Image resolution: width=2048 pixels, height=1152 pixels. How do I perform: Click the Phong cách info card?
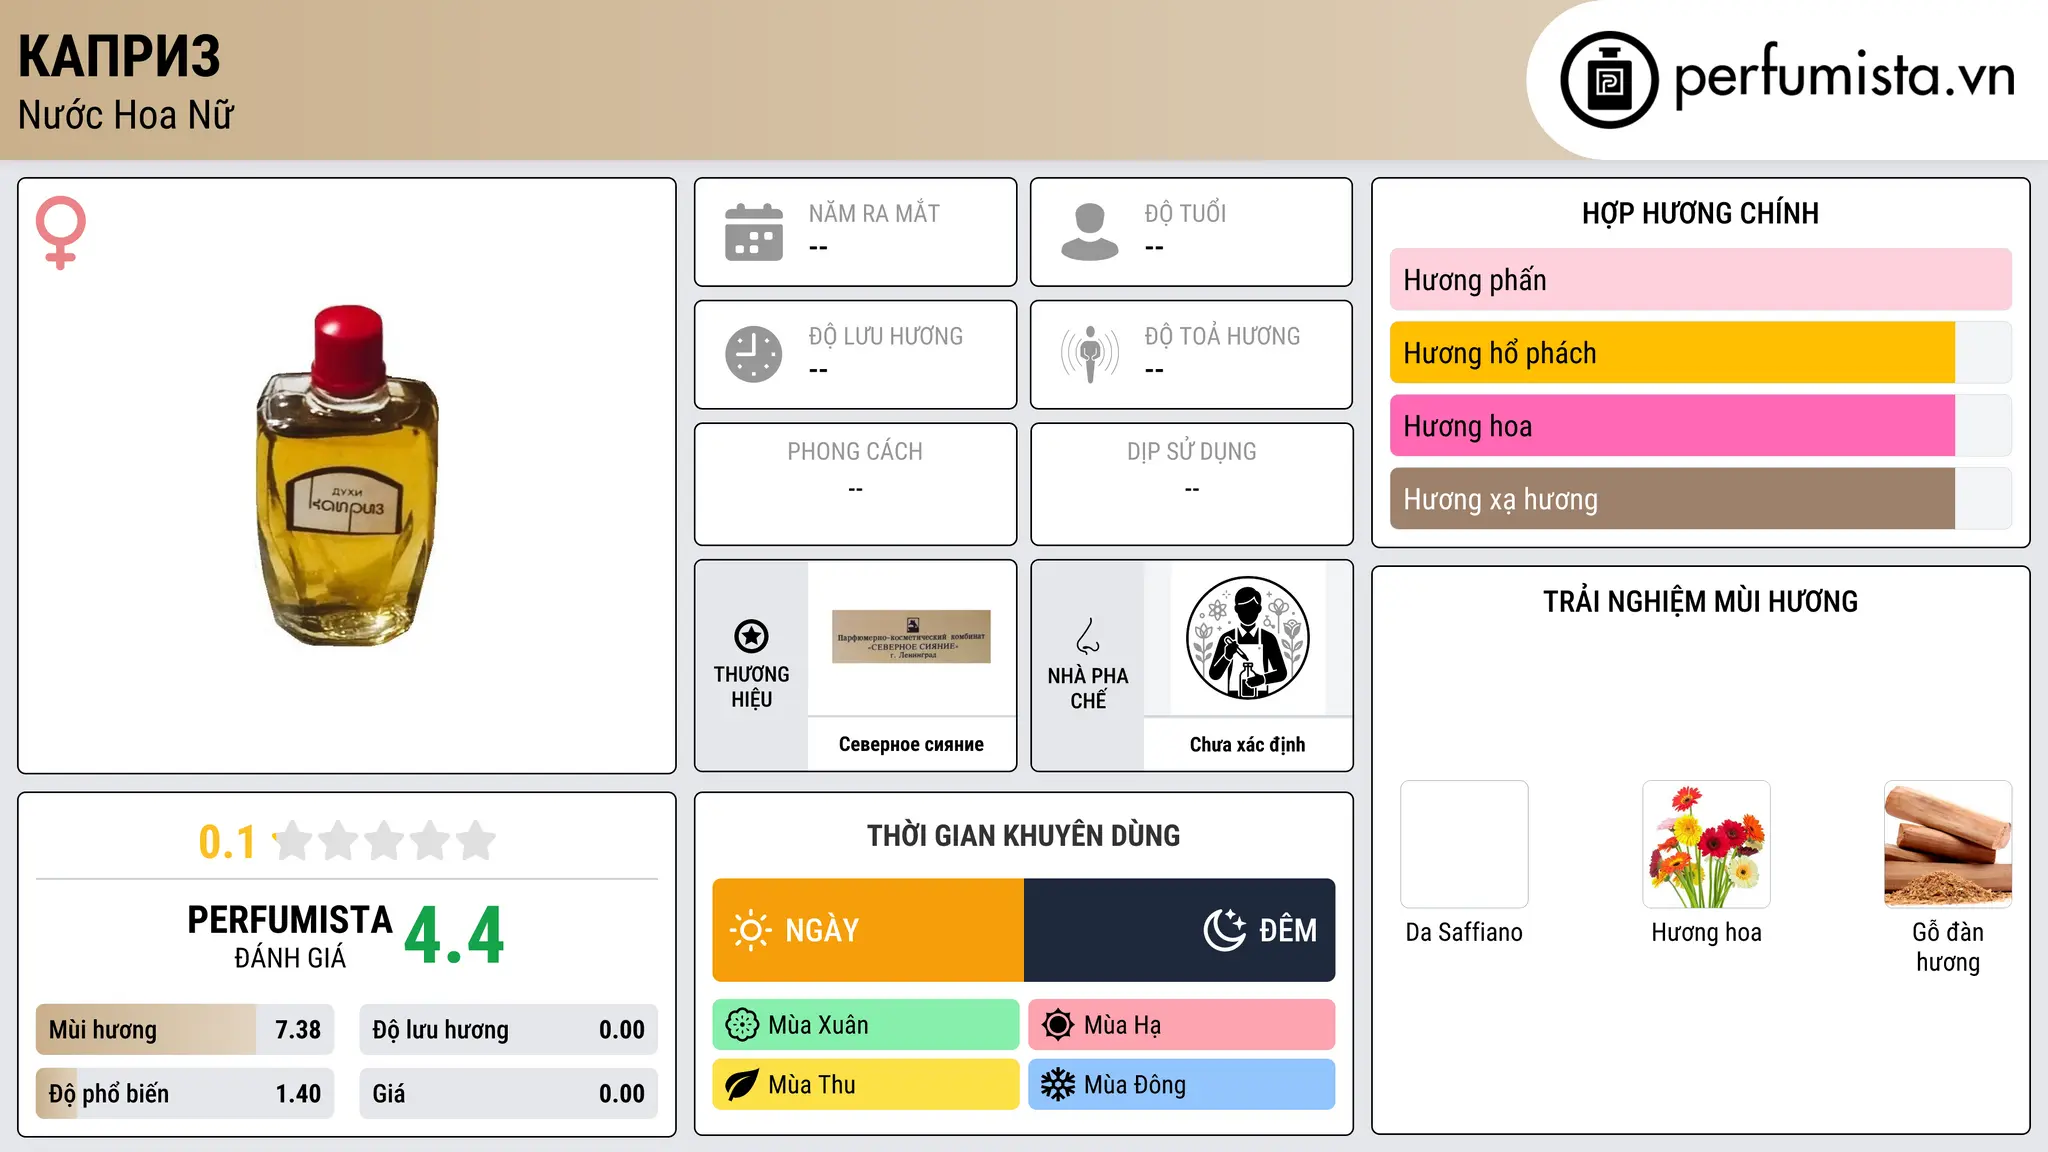pyautogui.click(x=855, y=484)
